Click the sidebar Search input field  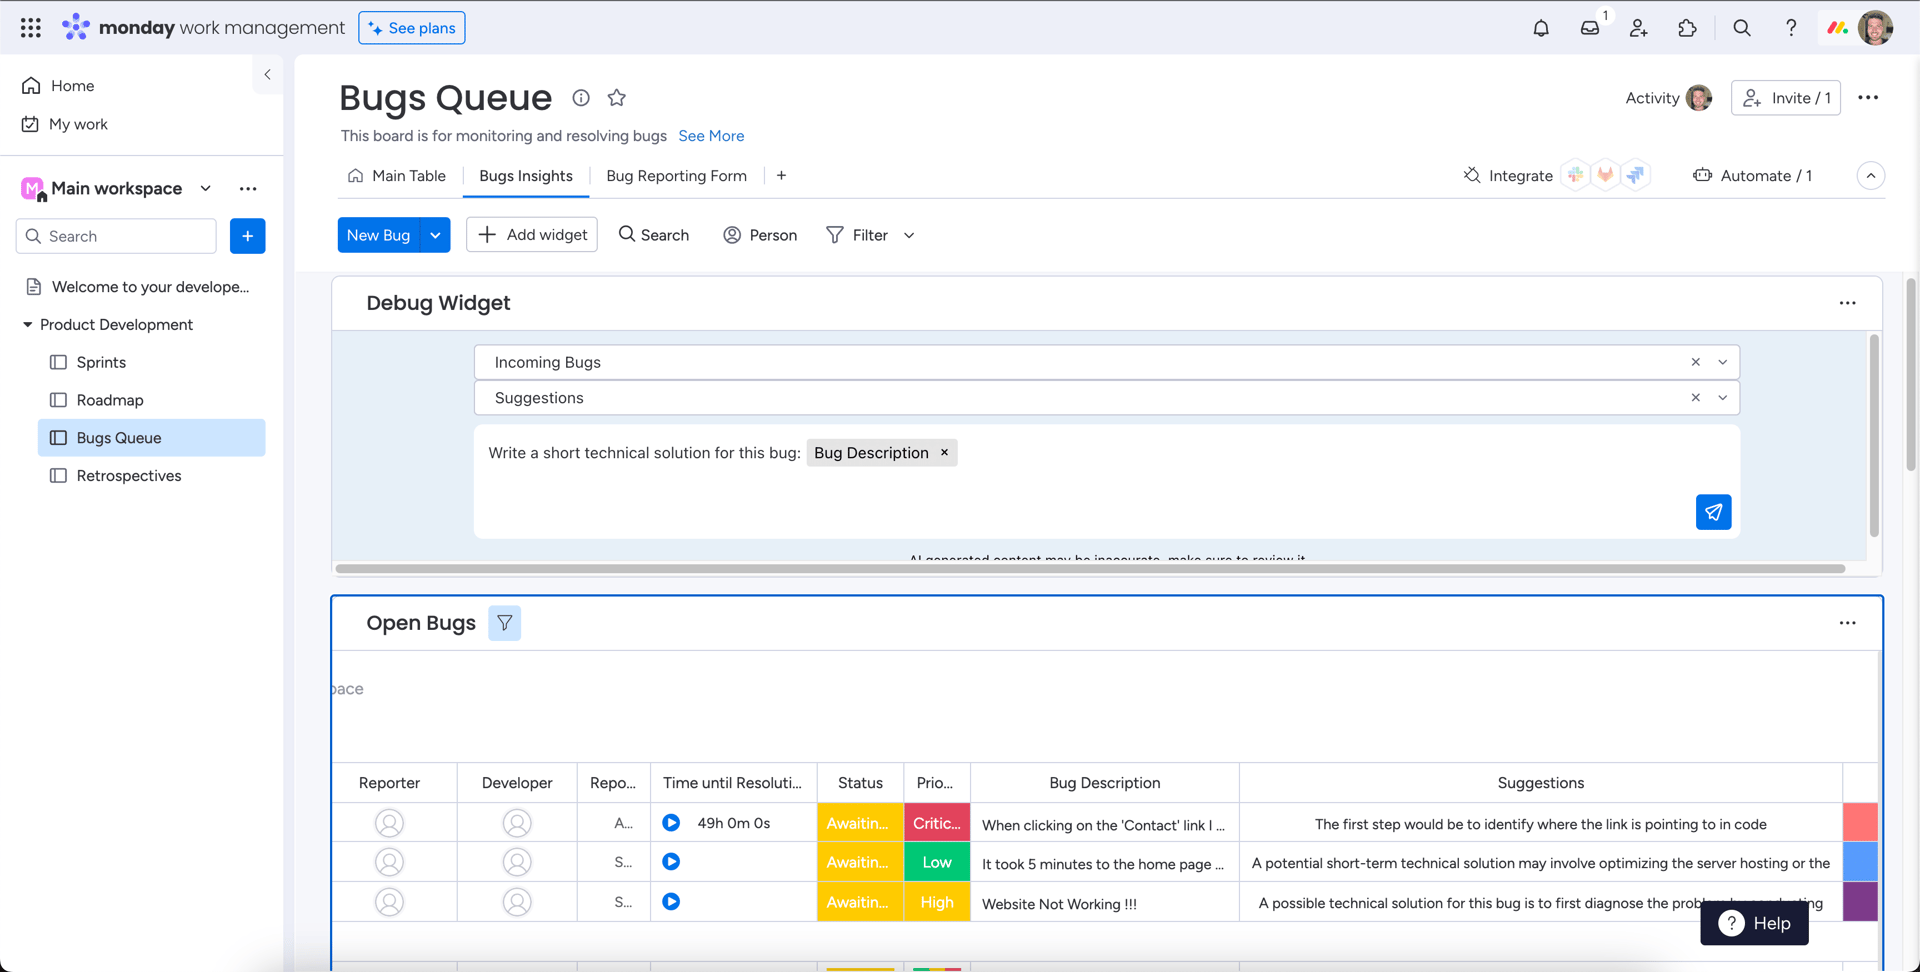pyautogui.click(x=116, y=236)
